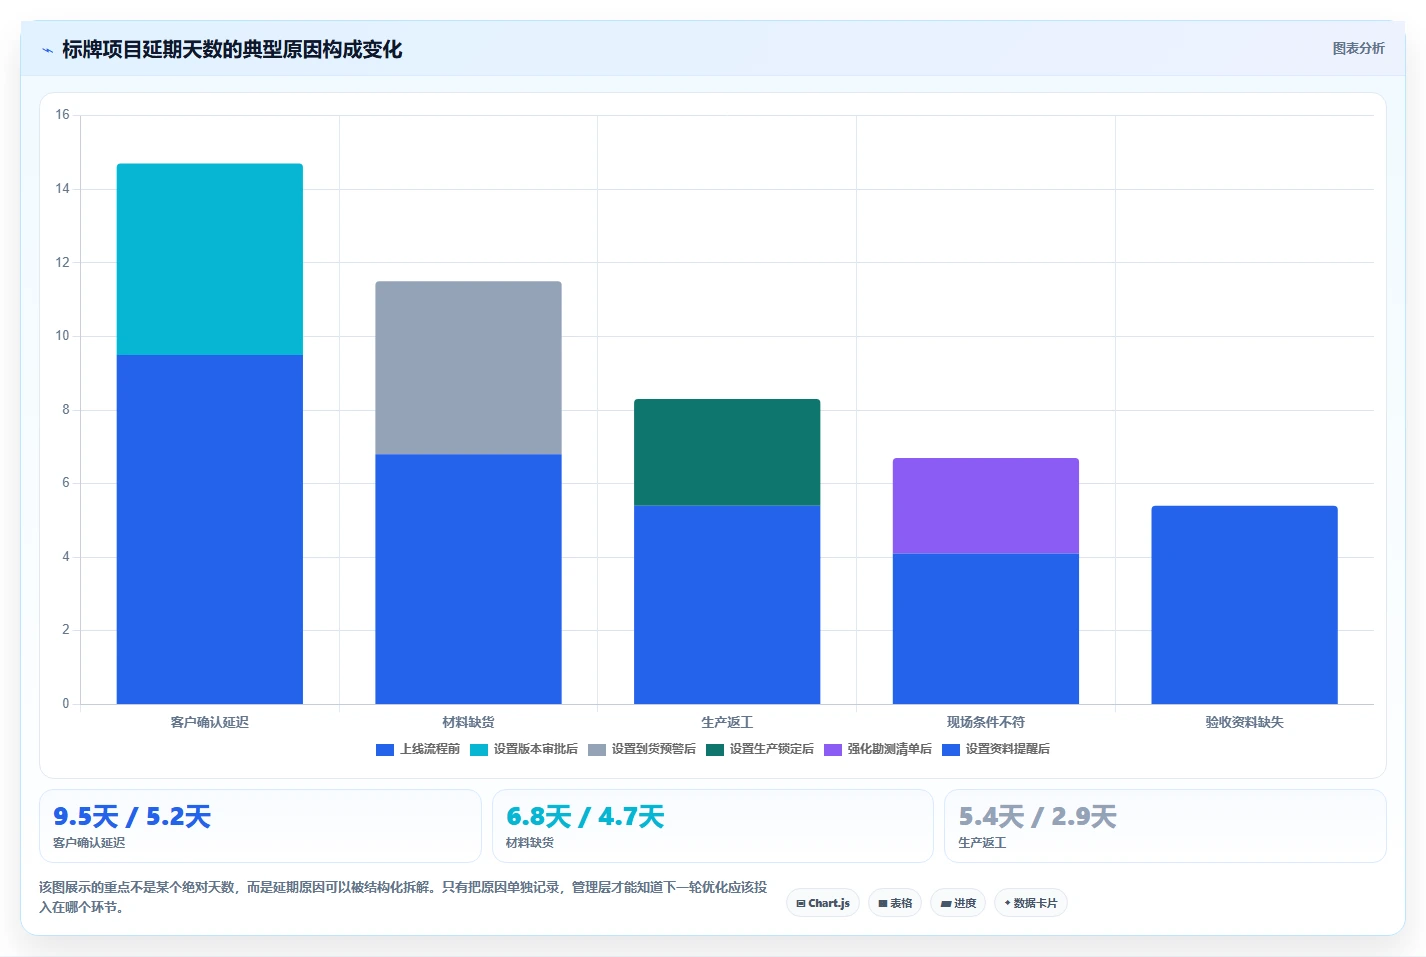Toggle the 设置生产锁定后 legend series
Screen dimensions: 1426x957
760,749
